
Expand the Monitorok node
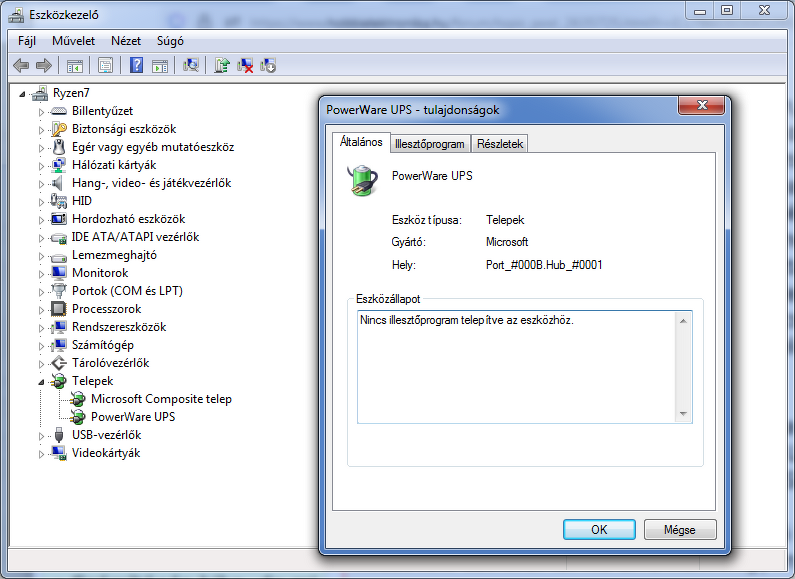[x=42, y=274]
